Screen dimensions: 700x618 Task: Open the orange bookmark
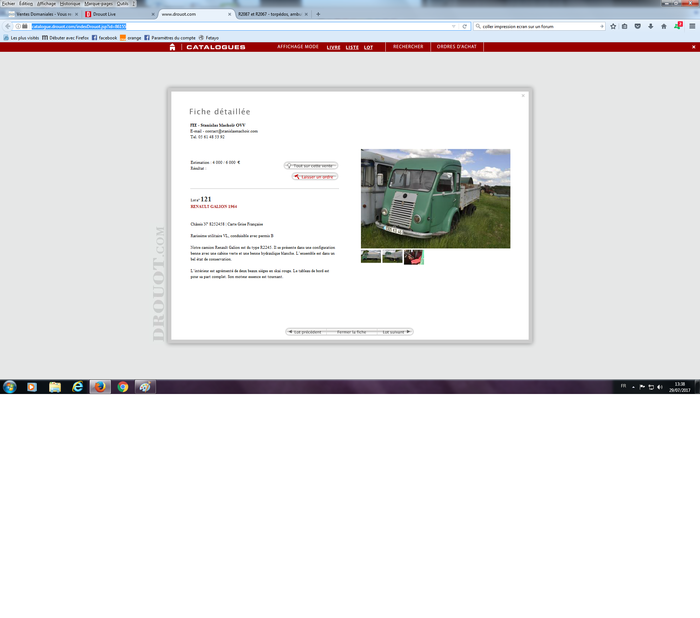(x=130, y=38)
